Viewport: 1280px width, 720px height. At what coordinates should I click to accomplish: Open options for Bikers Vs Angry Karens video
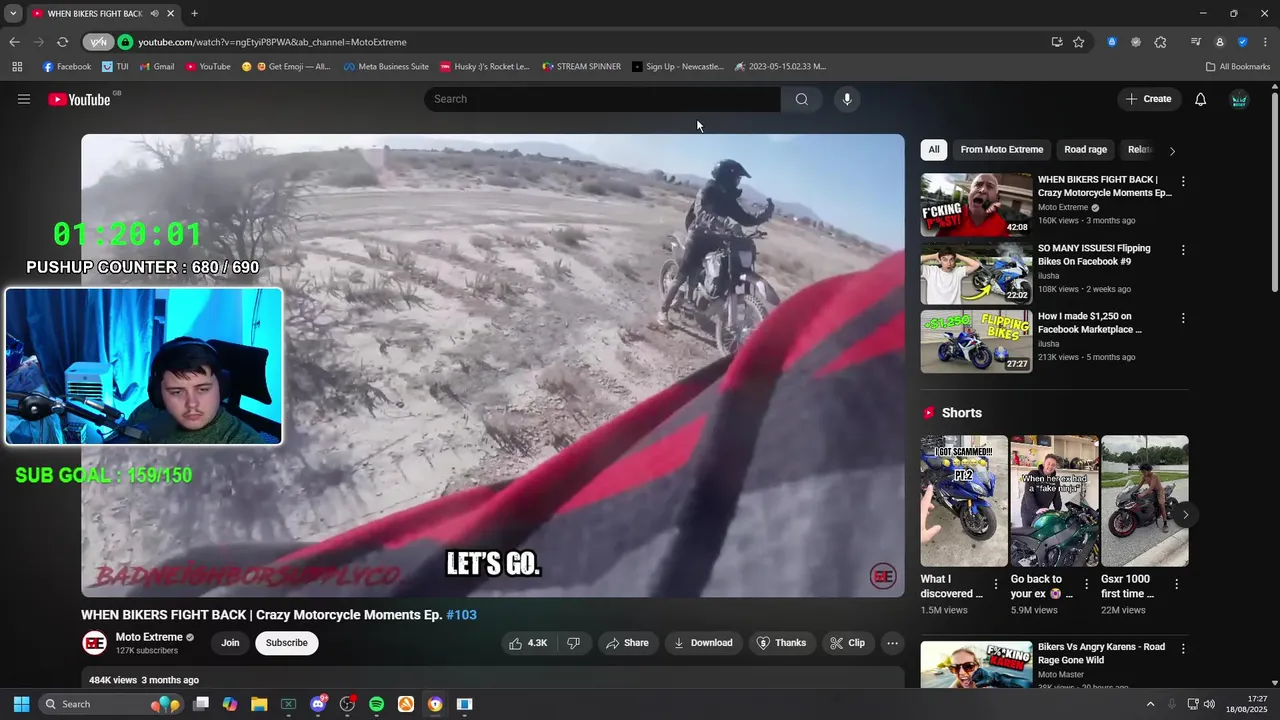click(x=1183, y=649)
